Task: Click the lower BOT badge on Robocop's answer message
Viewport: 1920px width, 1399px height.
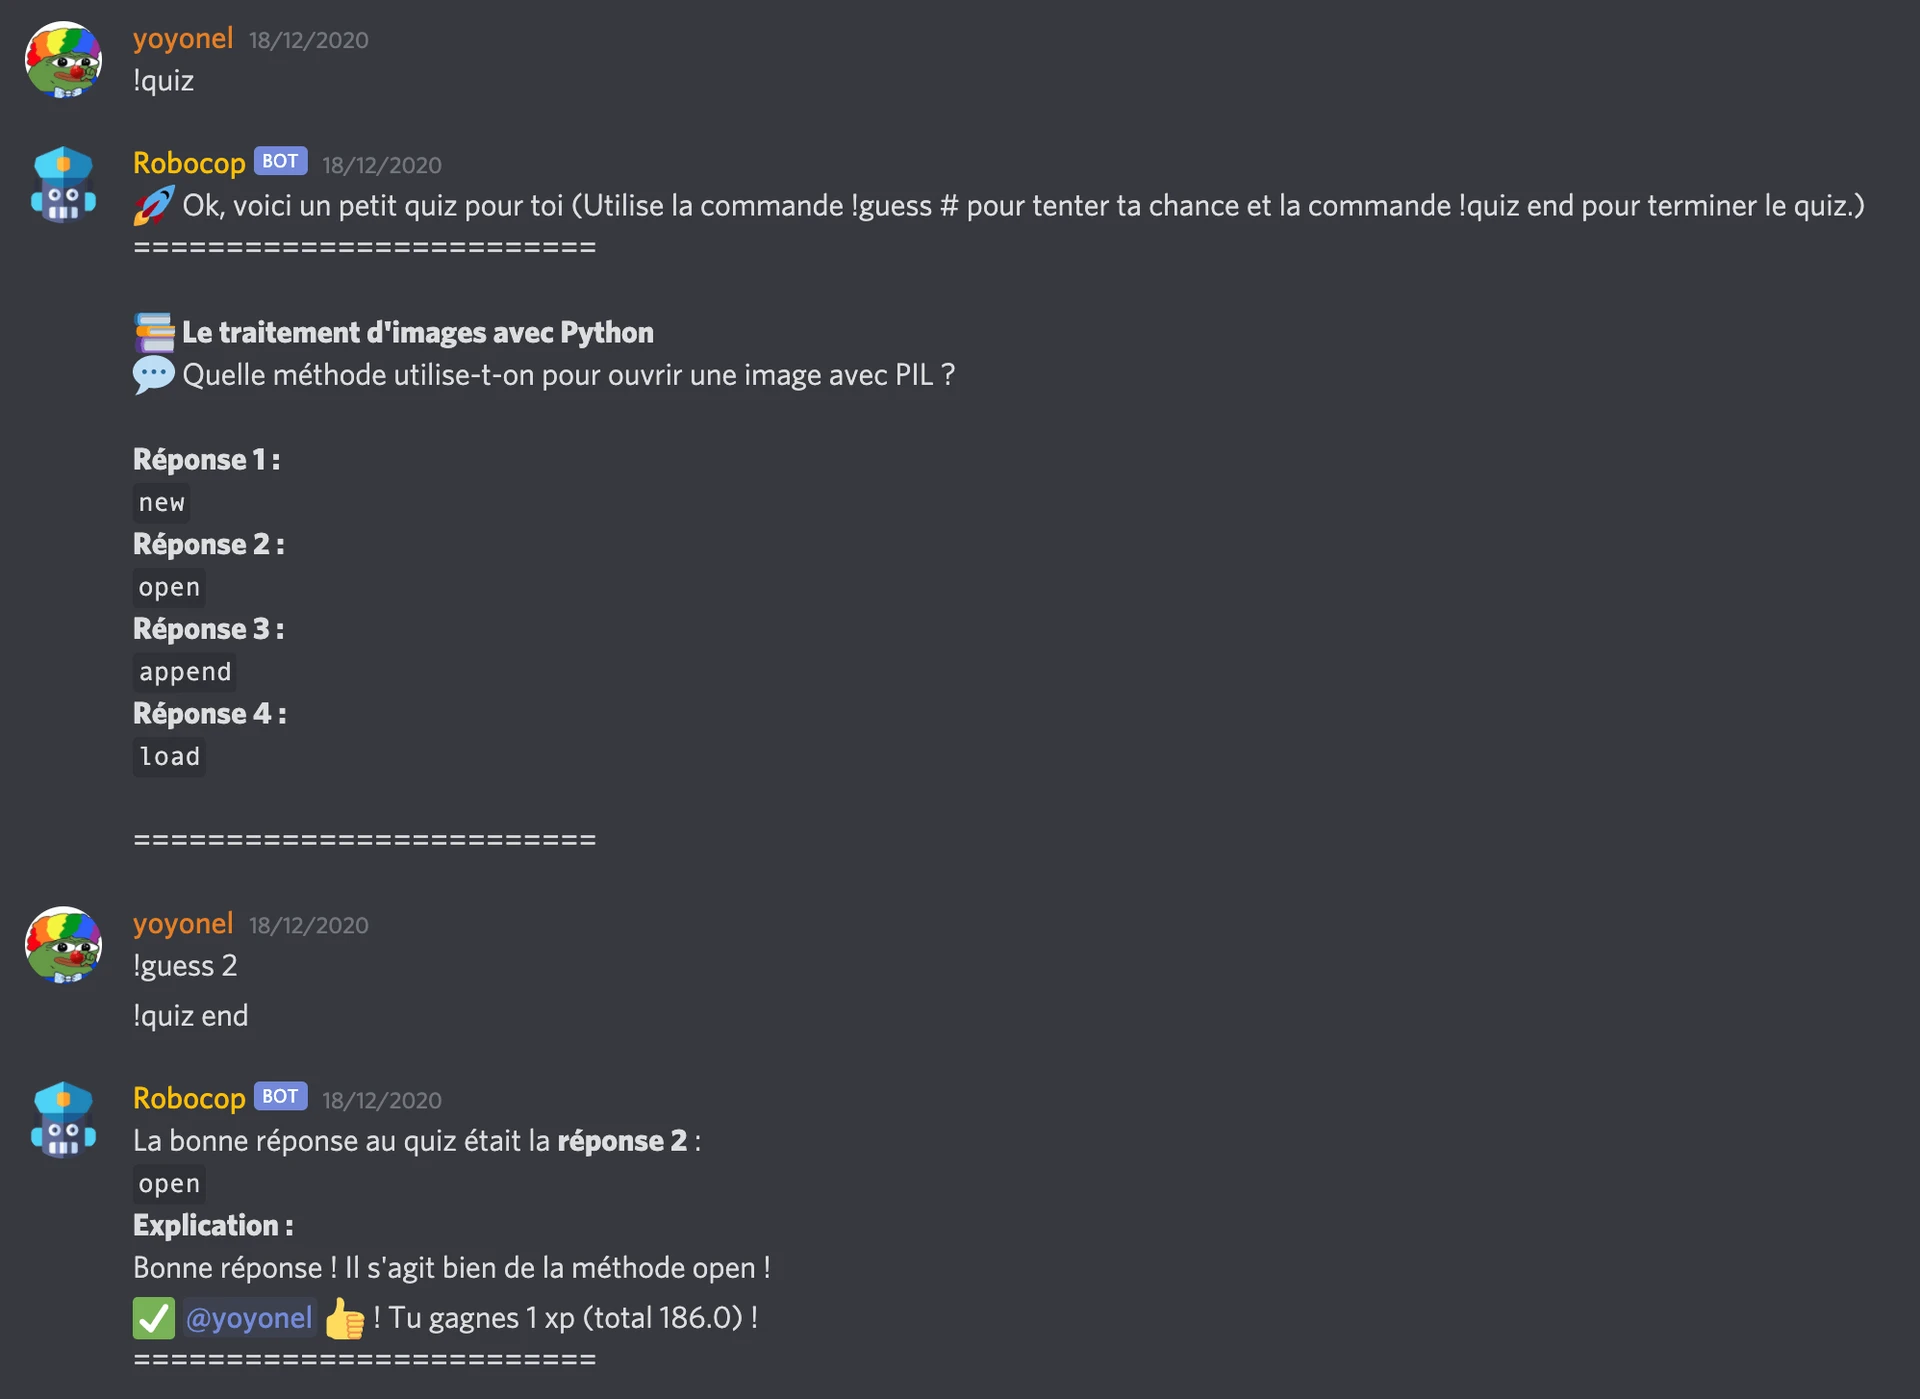Action: coord(279,1096)
